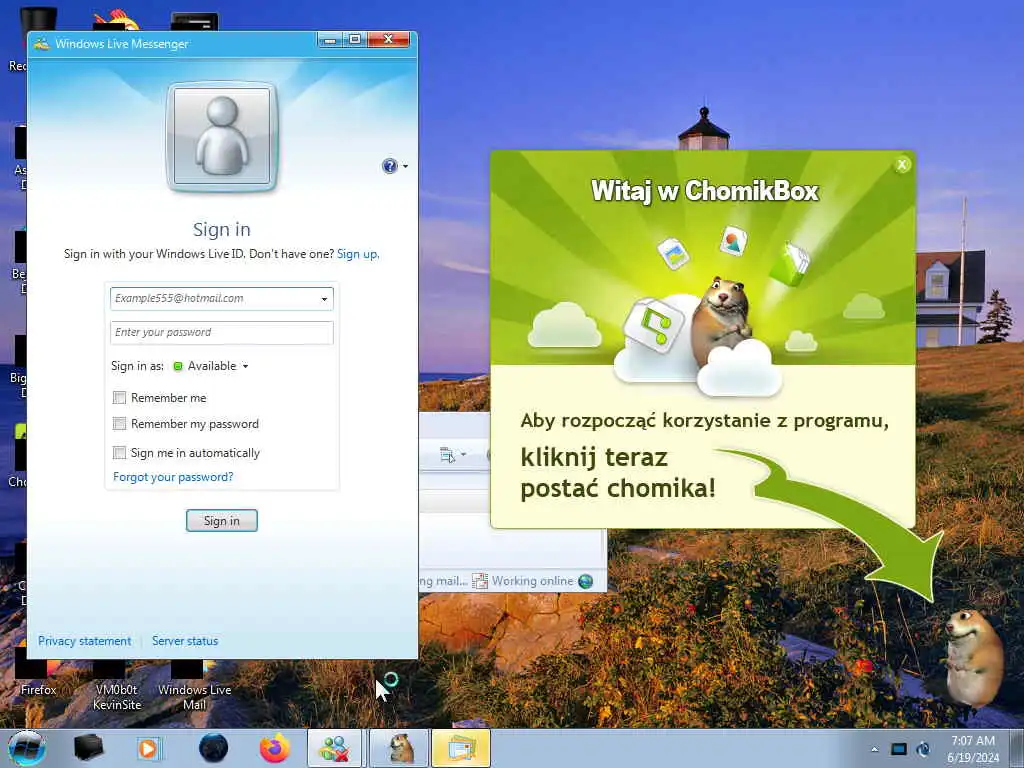
Task: Click the send/receive status icon in Windows Live Mail
Action: [x=480, y=581]
